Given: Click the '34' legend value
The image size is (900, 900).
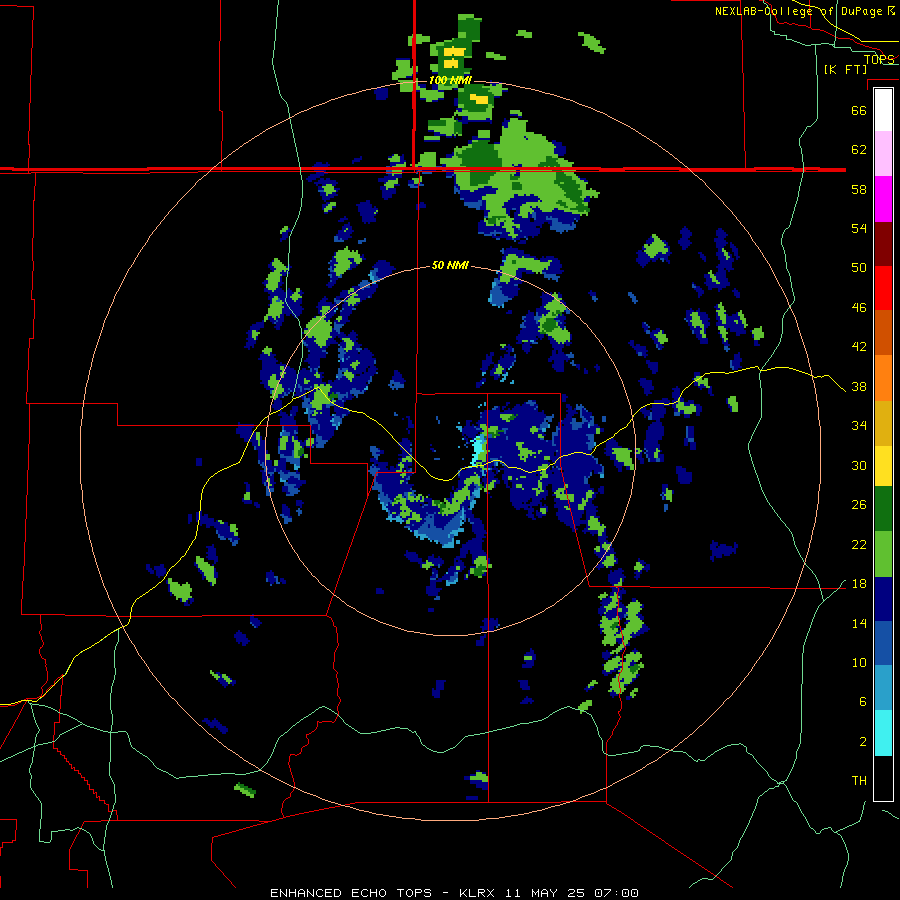Looking at the screenshot, I should (859, 426).
